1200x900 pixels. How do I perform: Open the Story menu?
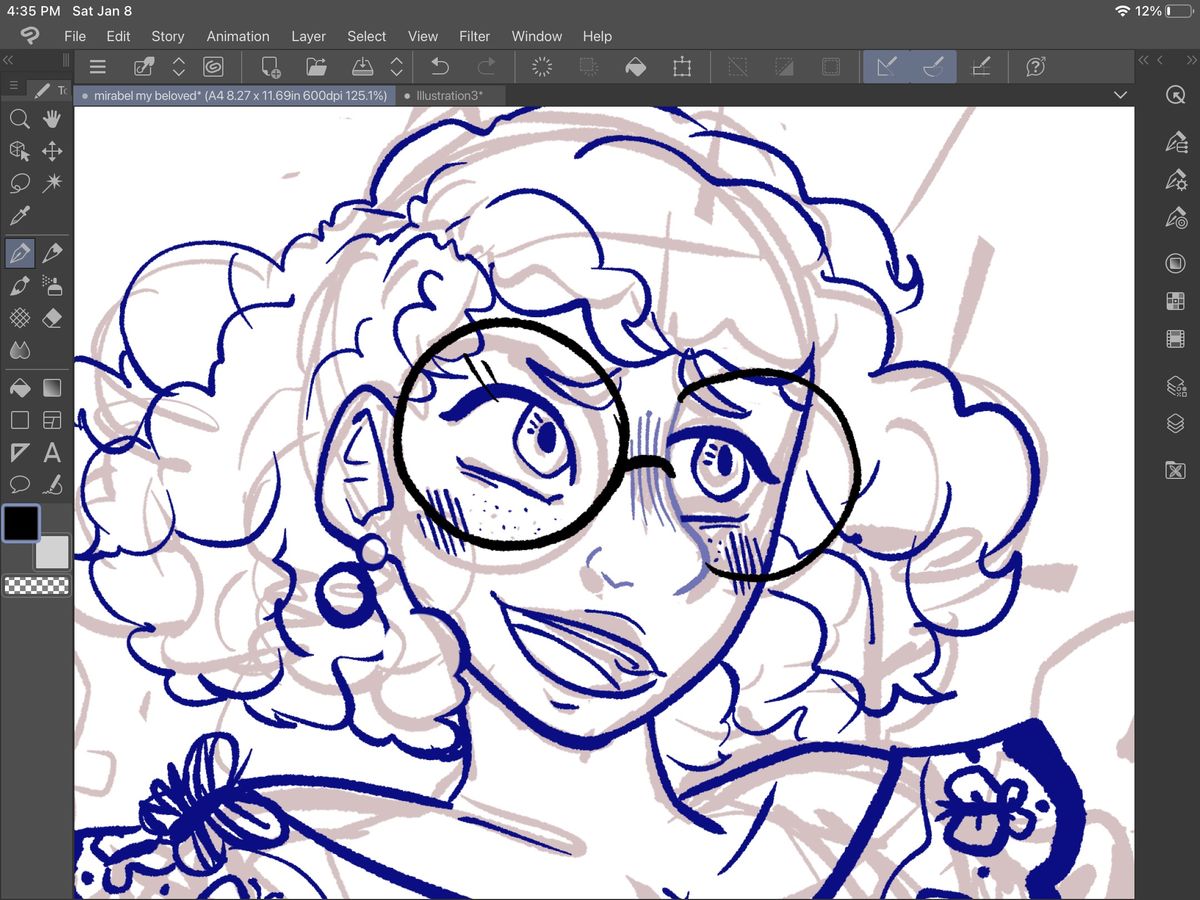(167, 36)
